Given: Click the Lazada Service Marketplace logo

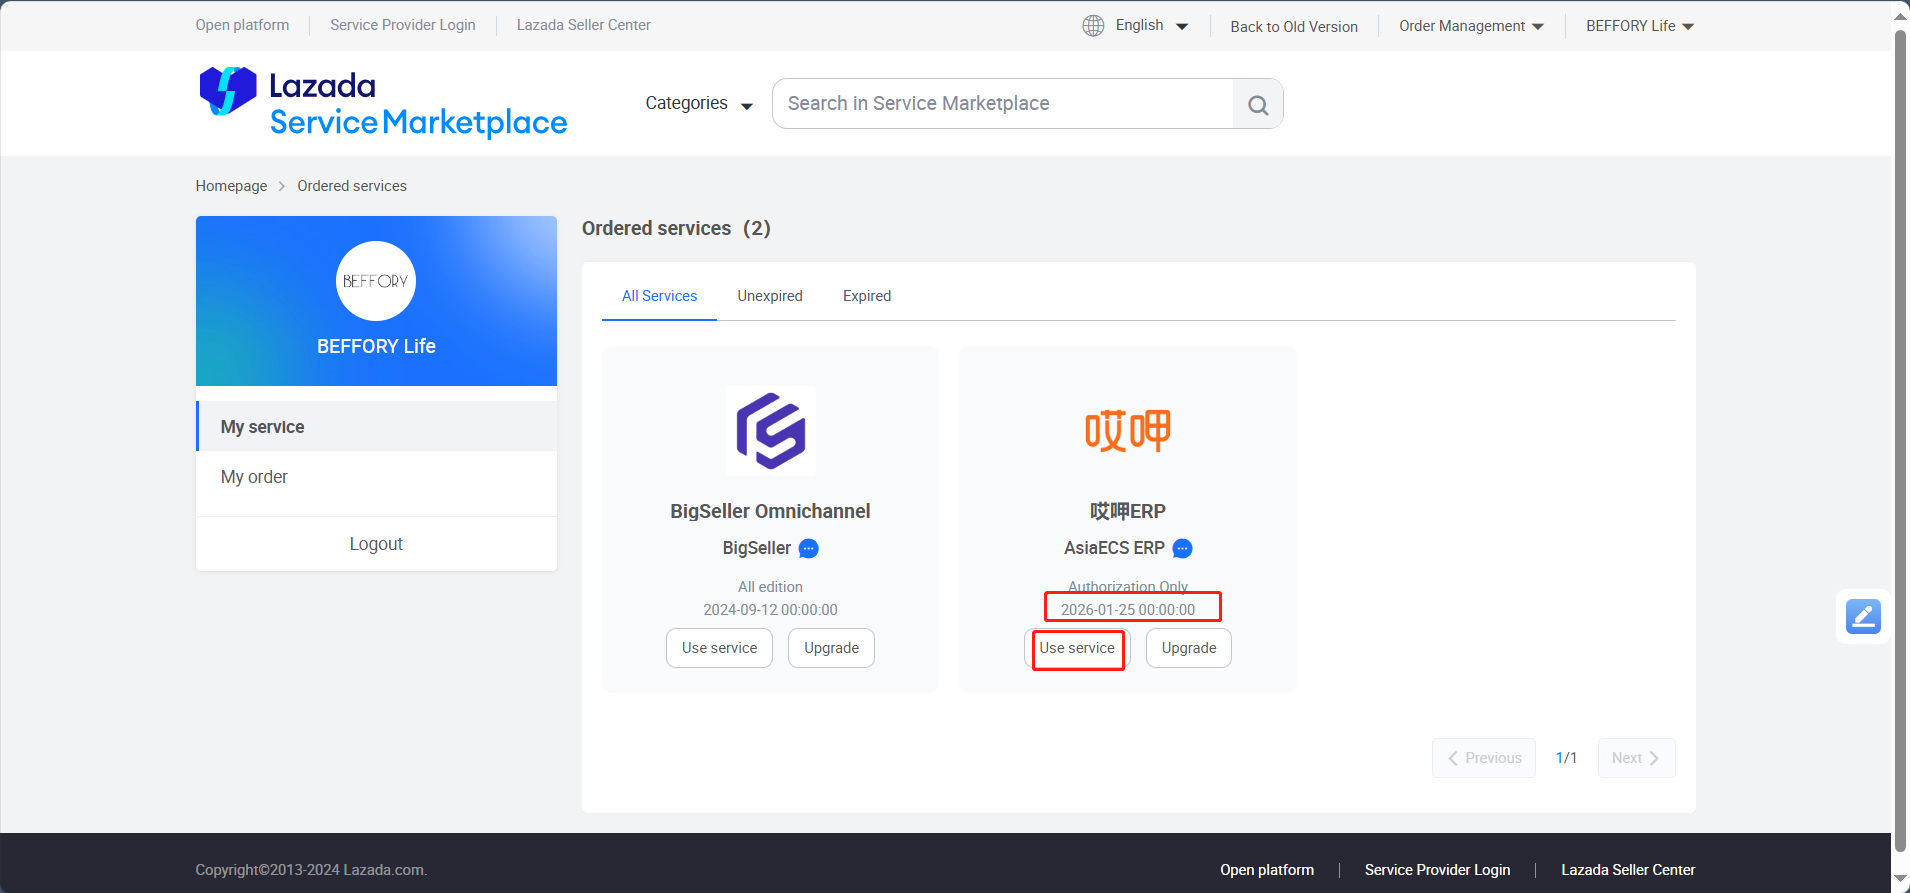Looking at the screenshot, I should 383,102.
